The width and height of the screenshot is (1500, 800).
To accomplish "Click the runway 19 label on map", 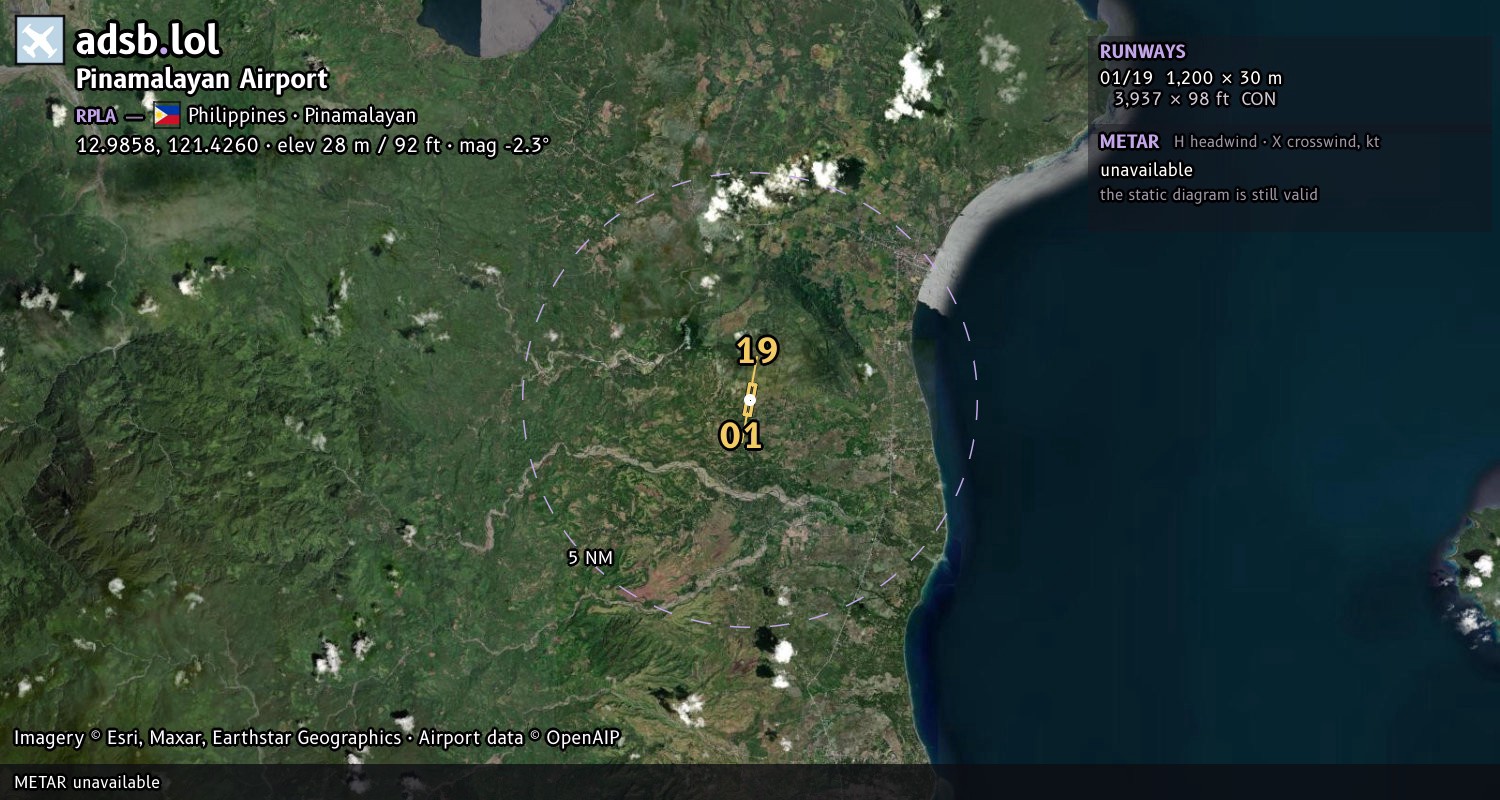I will pyautogui.click(x=757, y=351).
